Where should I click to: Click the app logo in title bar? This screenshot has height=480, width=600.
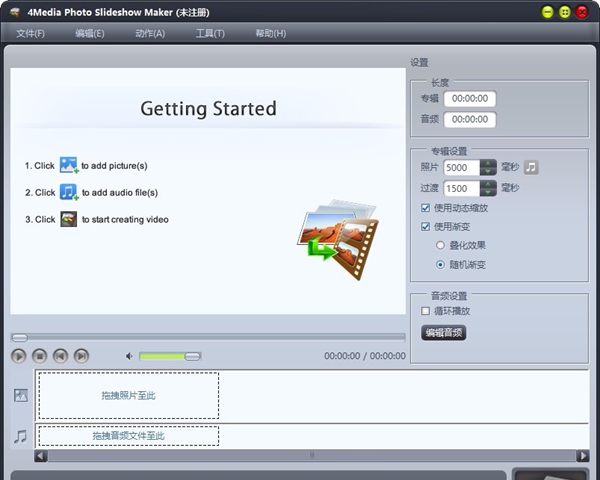(x=15, y=12)
